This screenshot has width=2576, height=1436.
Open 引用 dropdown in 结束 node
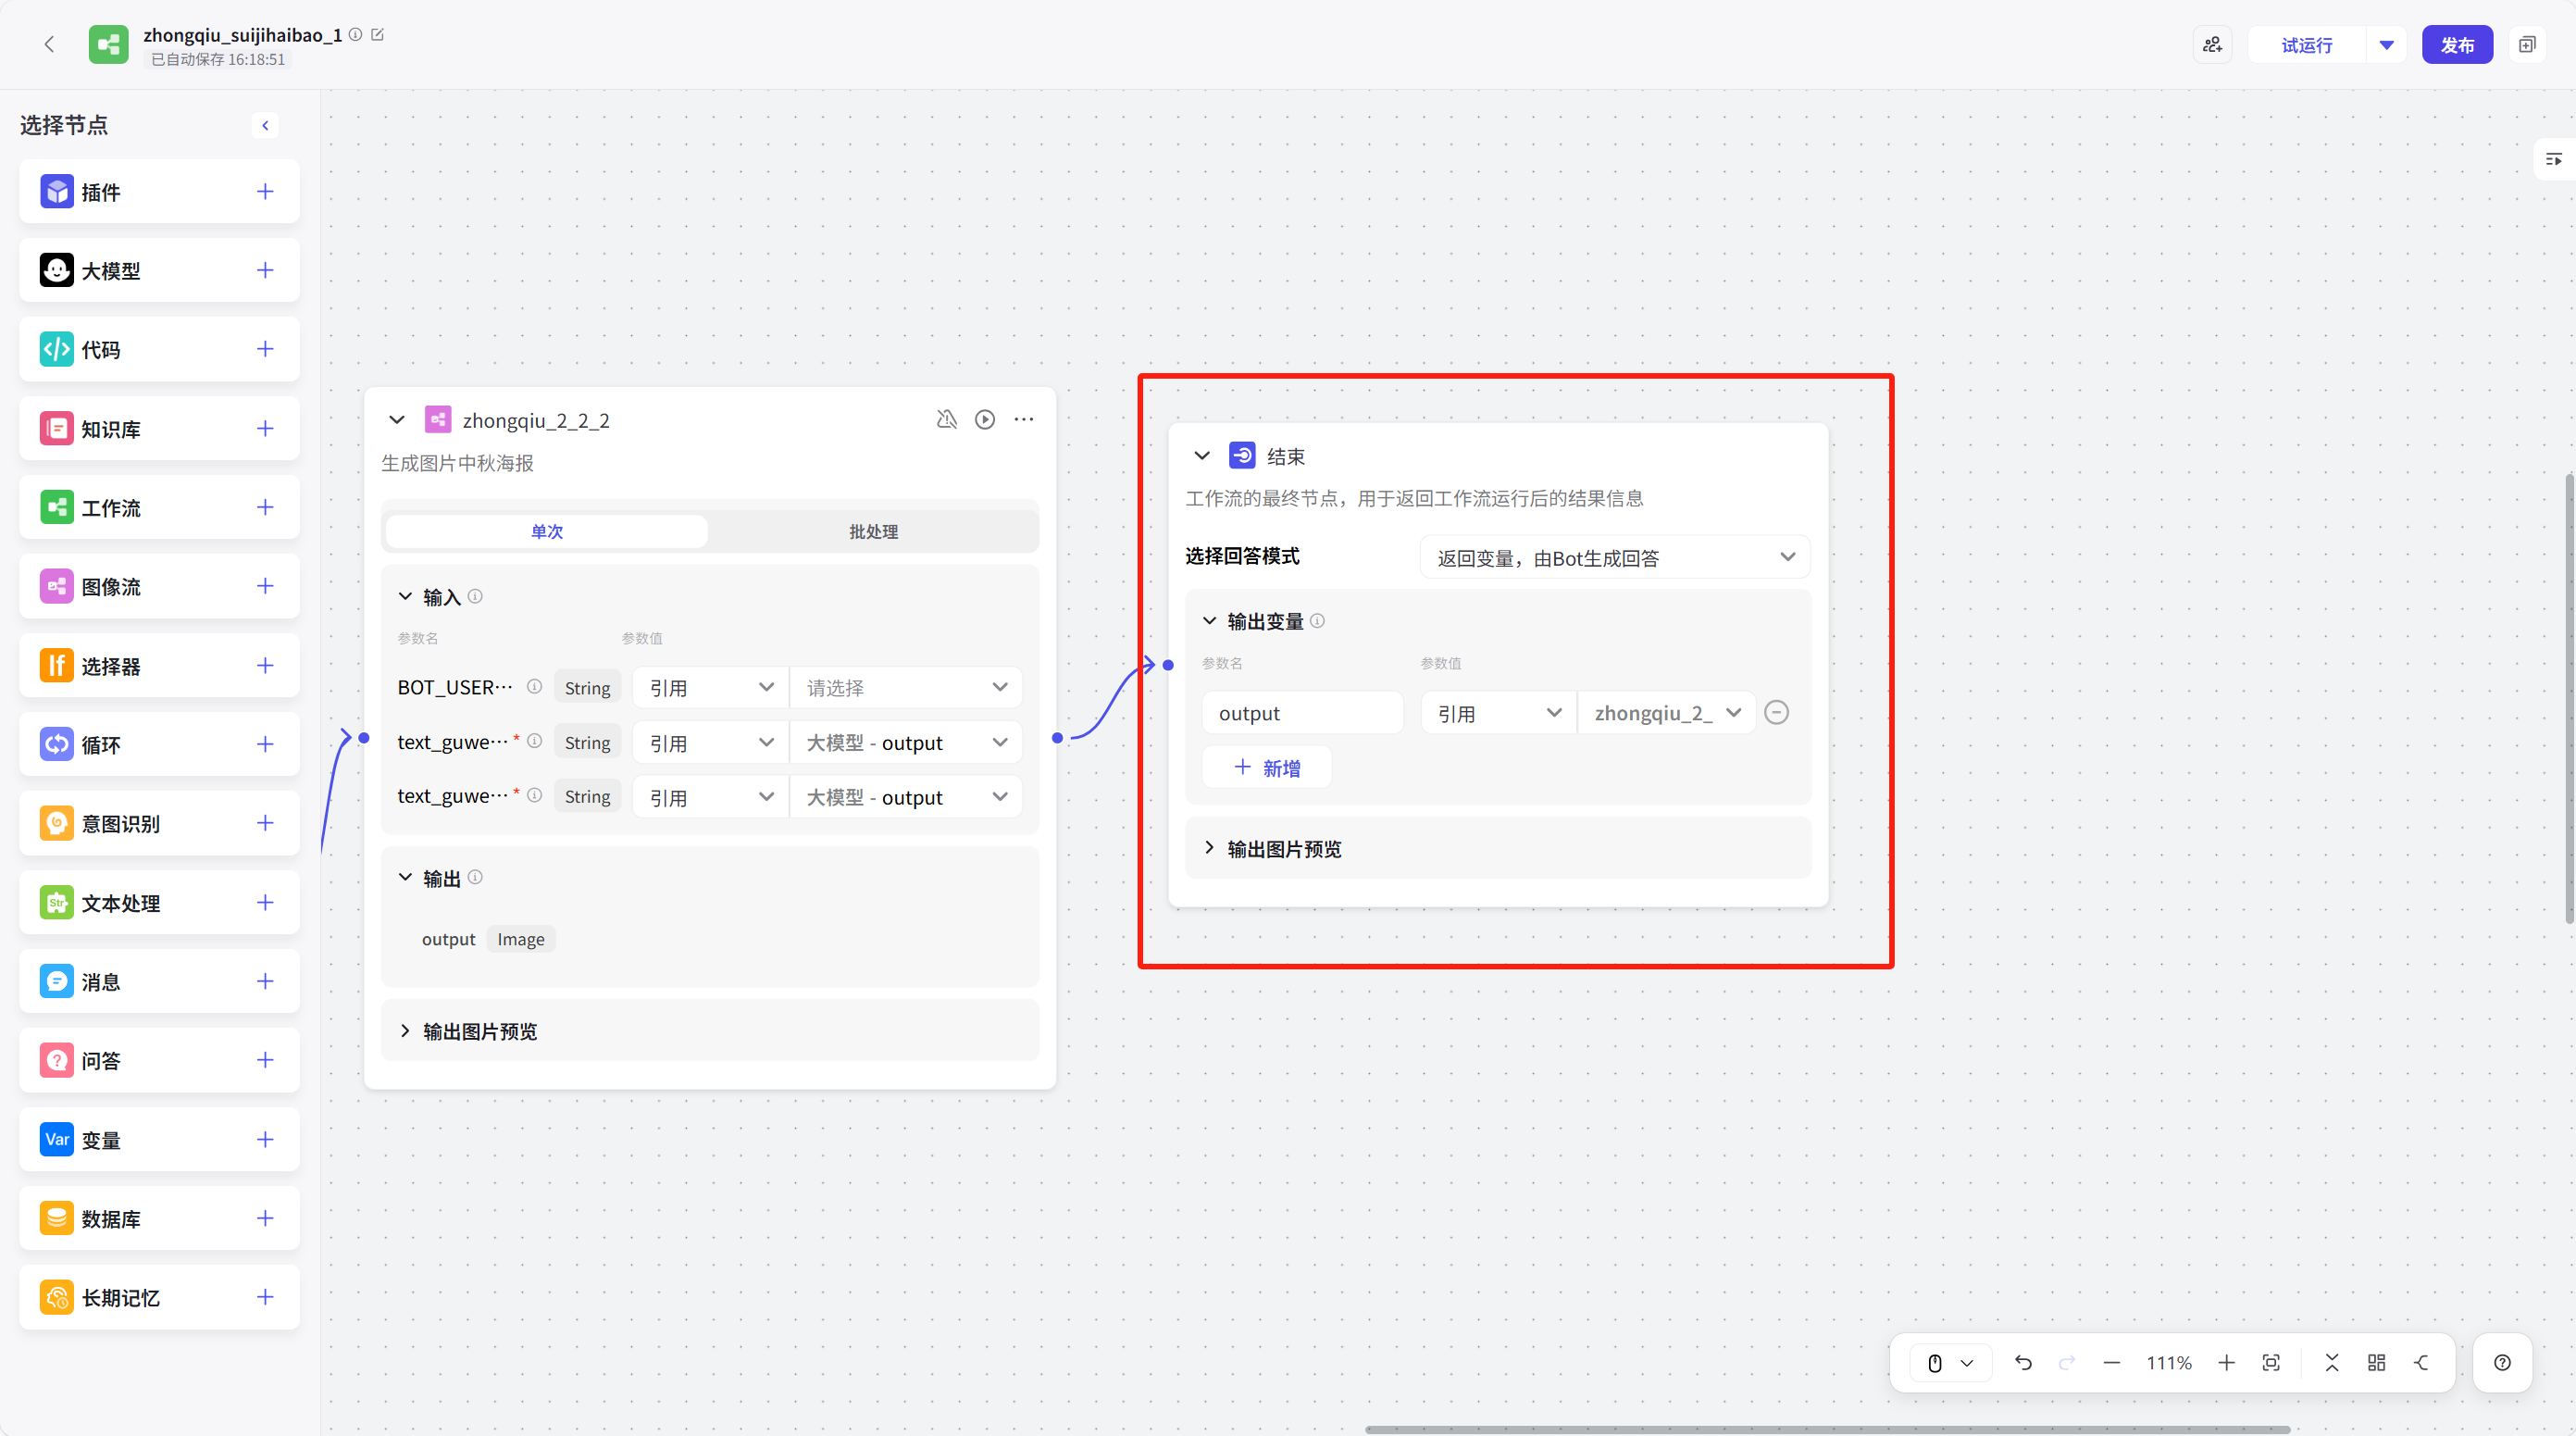pyautogui.click(x=1498, y=713)
